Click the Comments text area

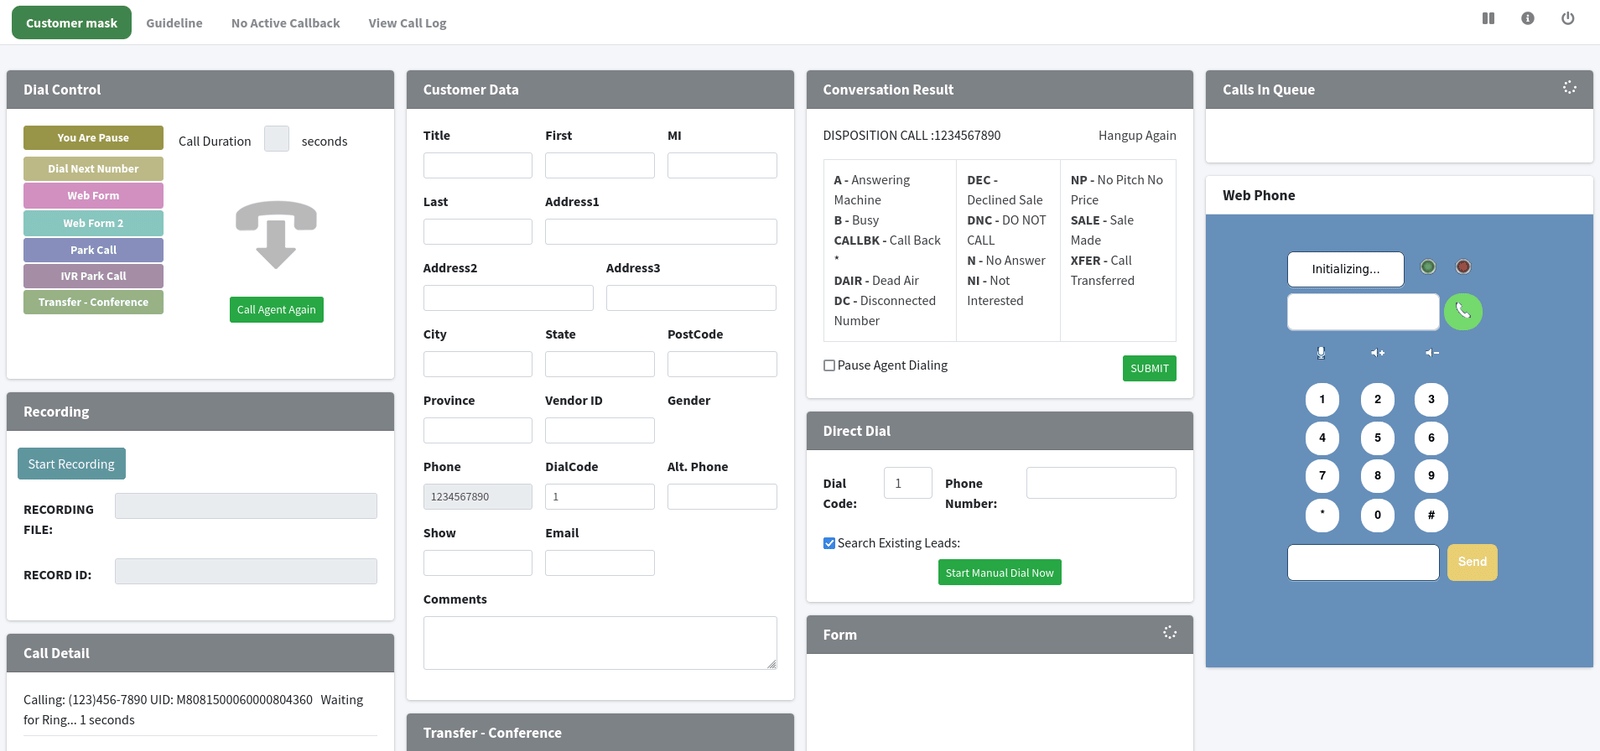click(599, 642)
